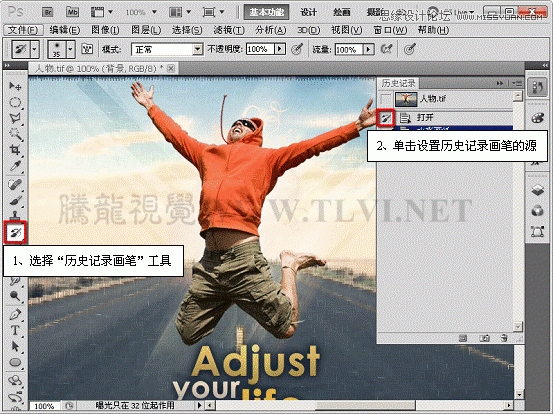Delete current history state with trash icon
The image size is (553, 414).
click(504, 338)
